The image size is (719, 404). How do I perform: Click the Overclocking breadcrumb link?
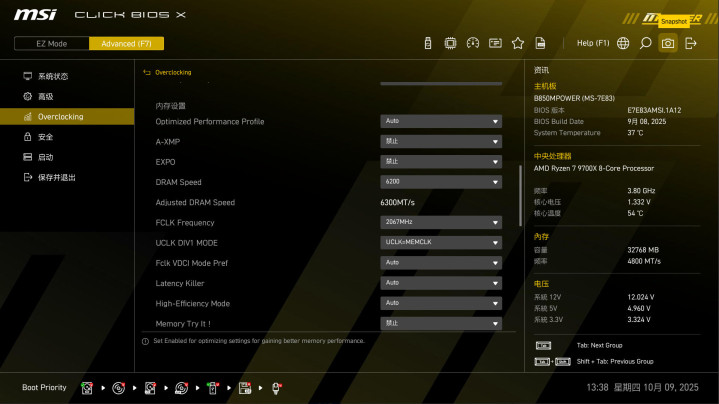point(173,72)
